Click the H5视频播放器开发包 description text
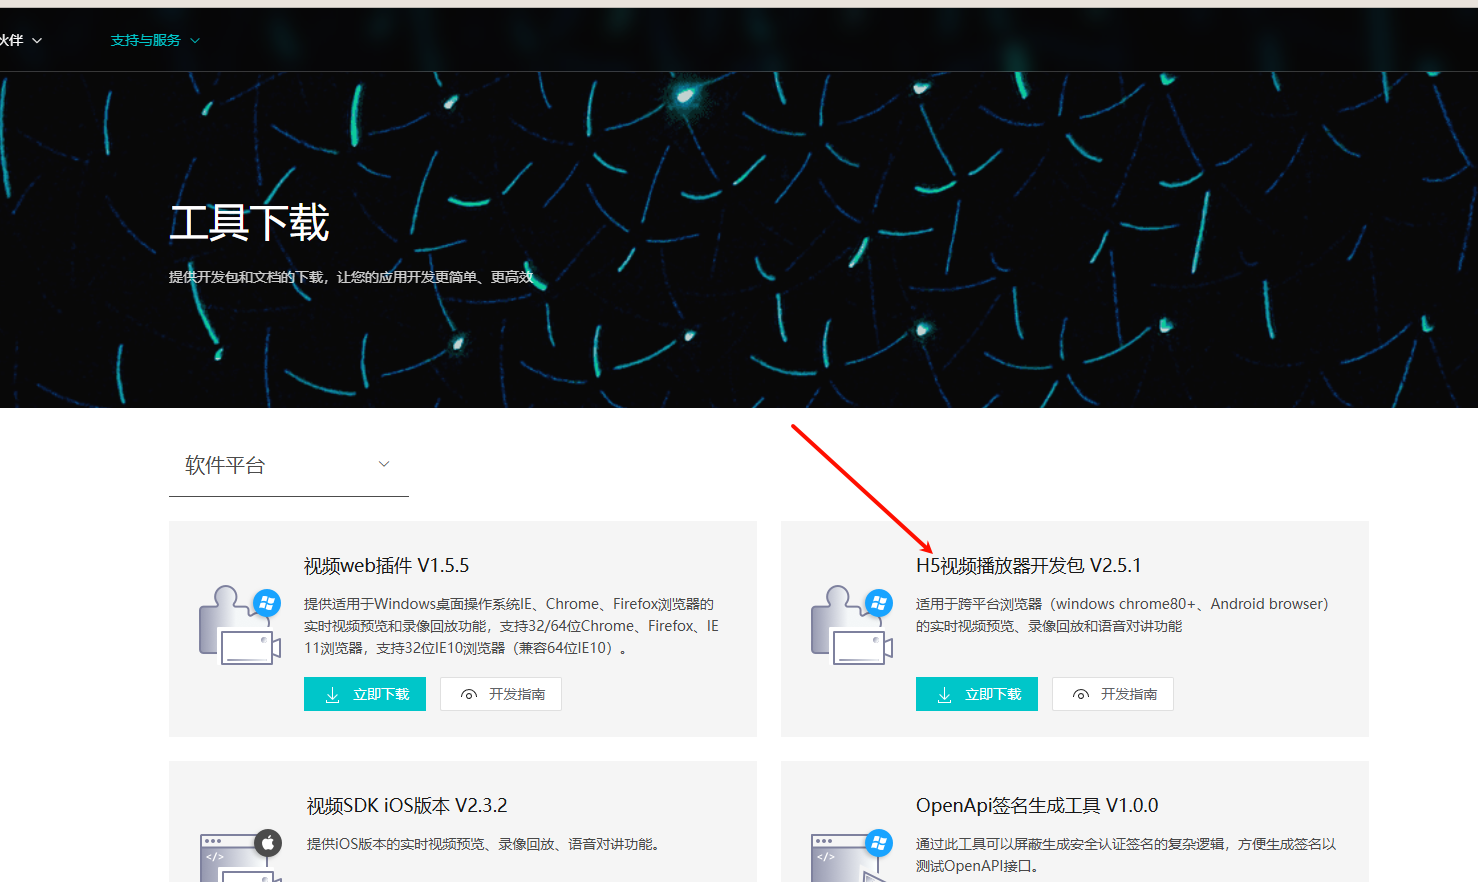1478x882 pixels. point(1121,614)
